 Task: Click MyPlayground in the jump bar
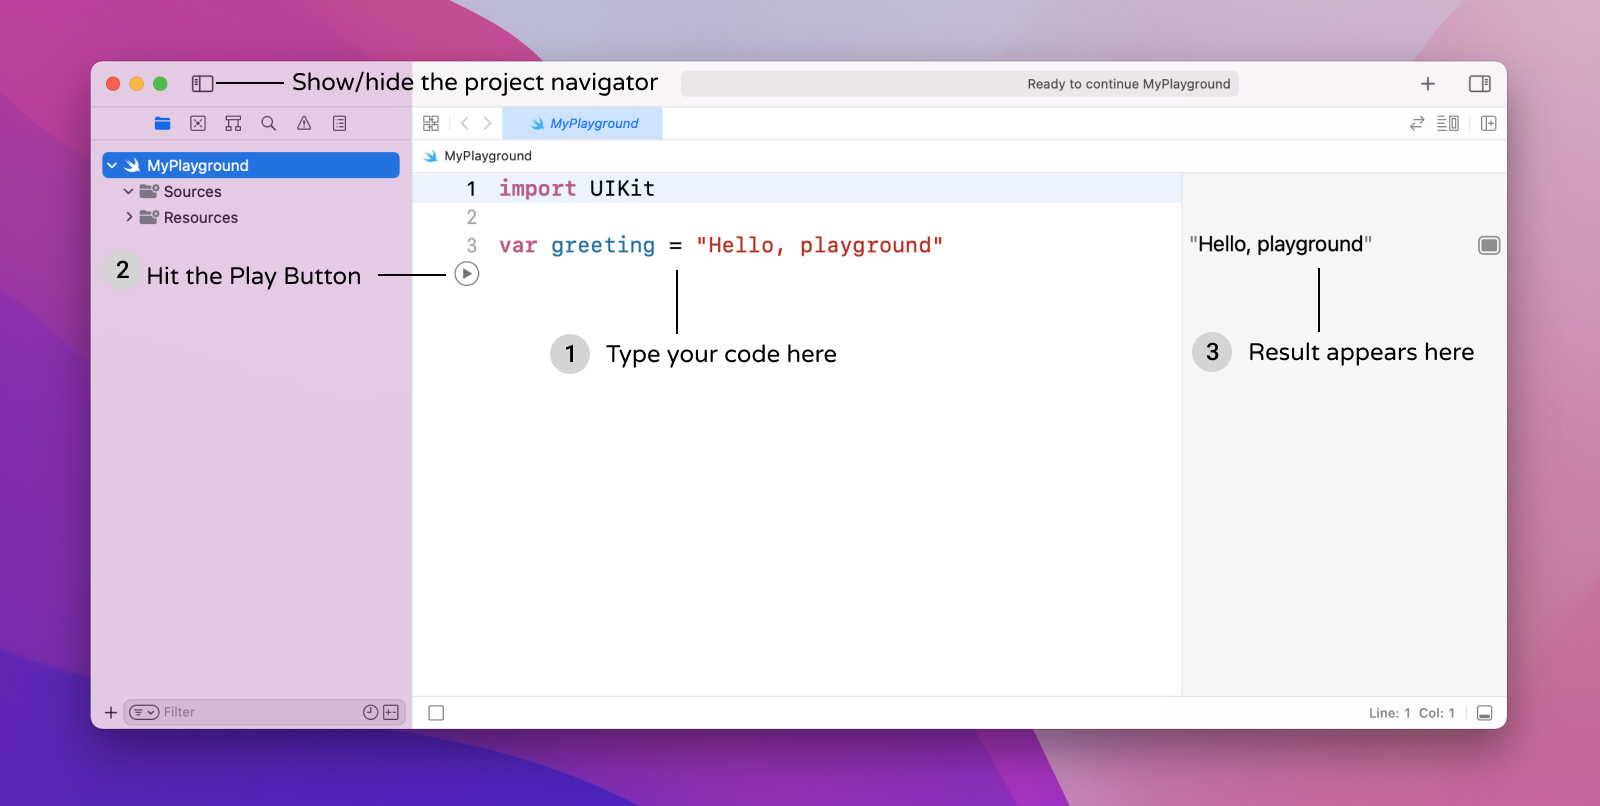coord(487,156)
